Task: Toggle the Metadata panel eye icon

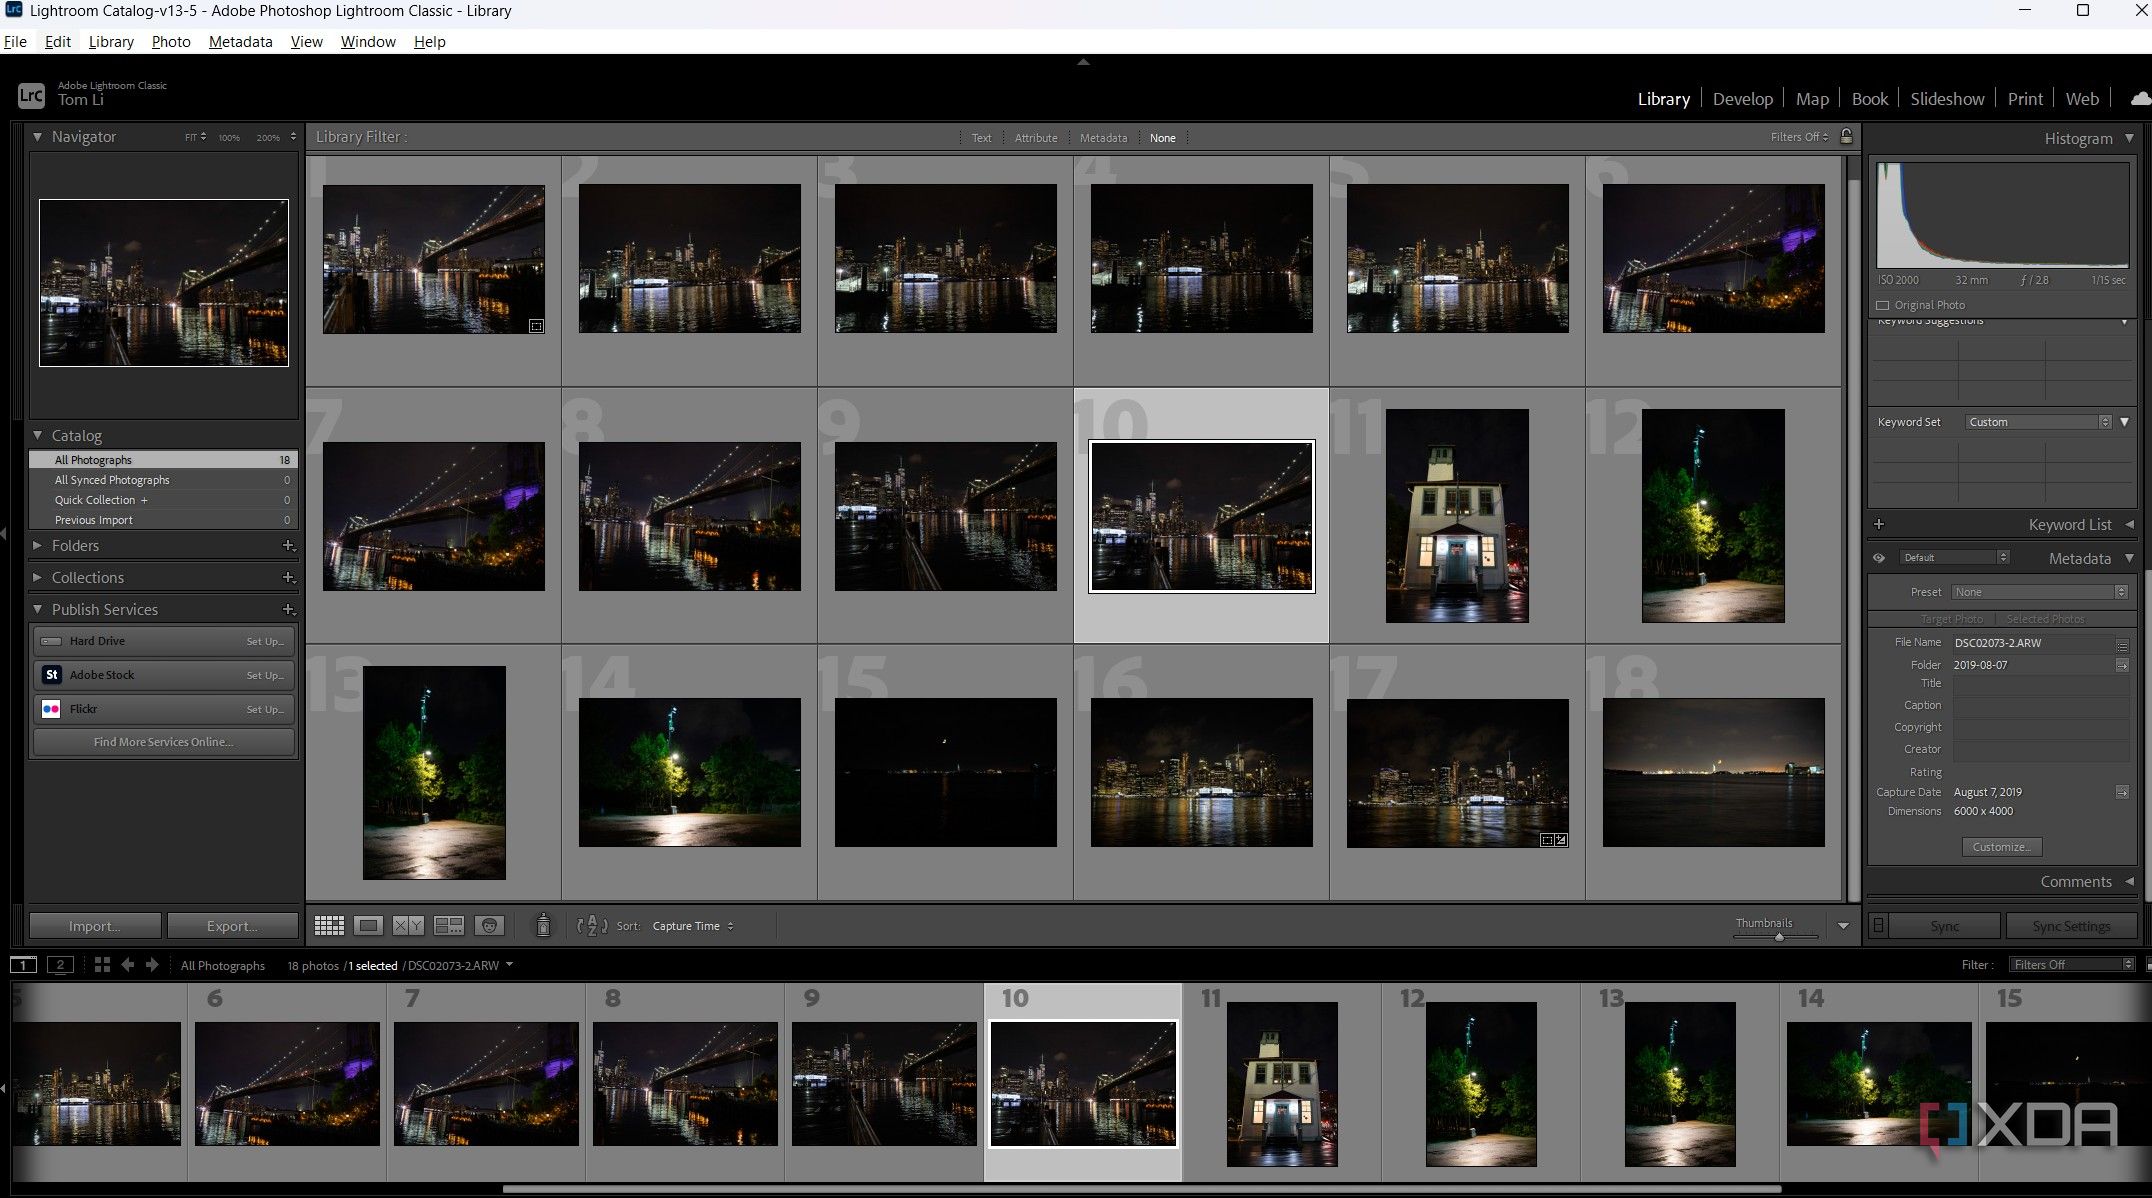Action: [1879, 558]
